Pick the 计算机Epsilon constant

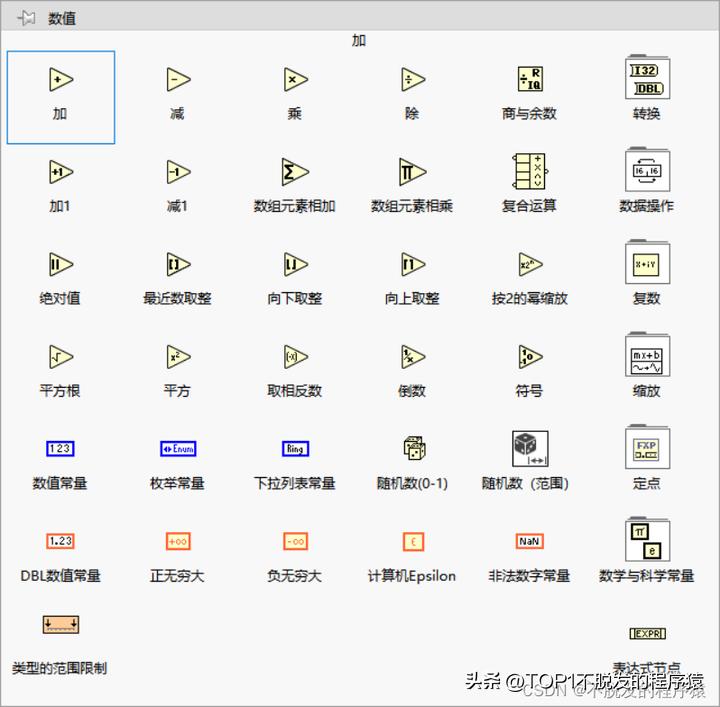tap(413, 542)
